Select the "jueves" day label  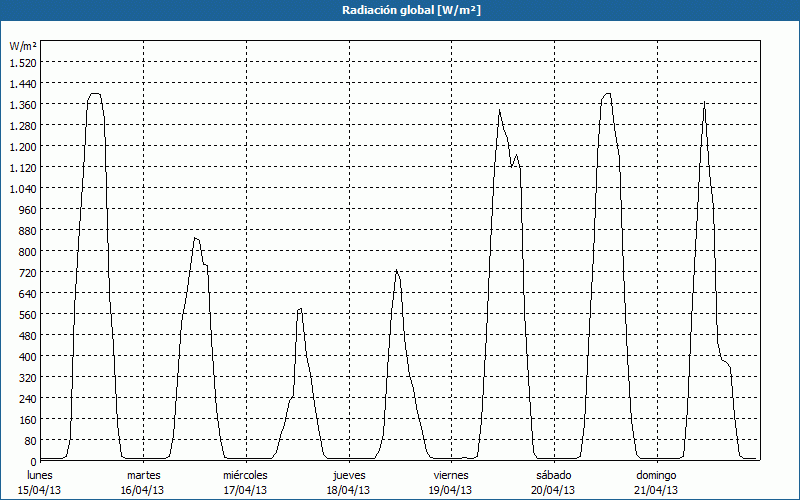(348, 475)
